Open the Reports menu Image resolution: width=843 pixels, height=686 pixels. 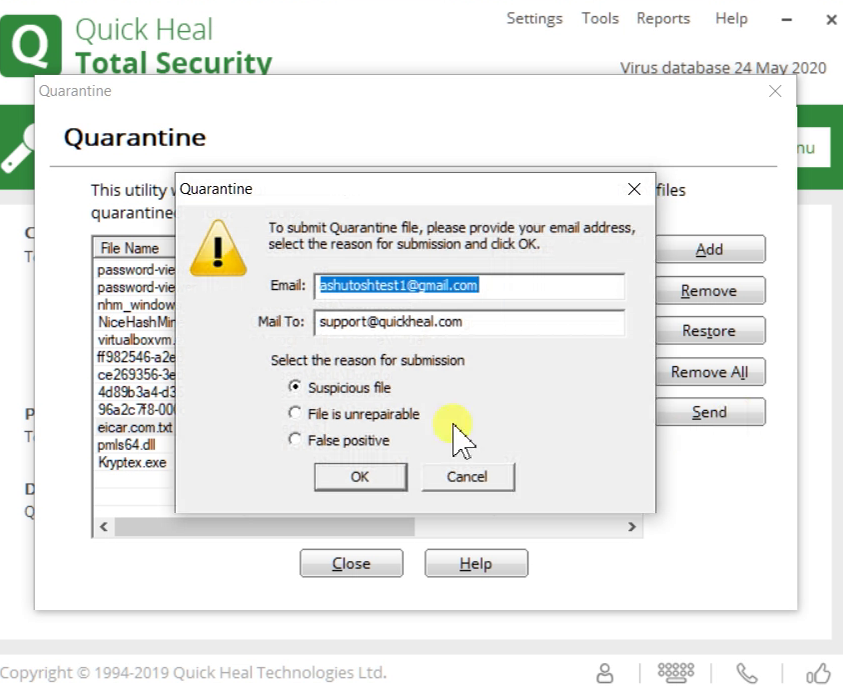pyautogui.click(x=663, y=18)
